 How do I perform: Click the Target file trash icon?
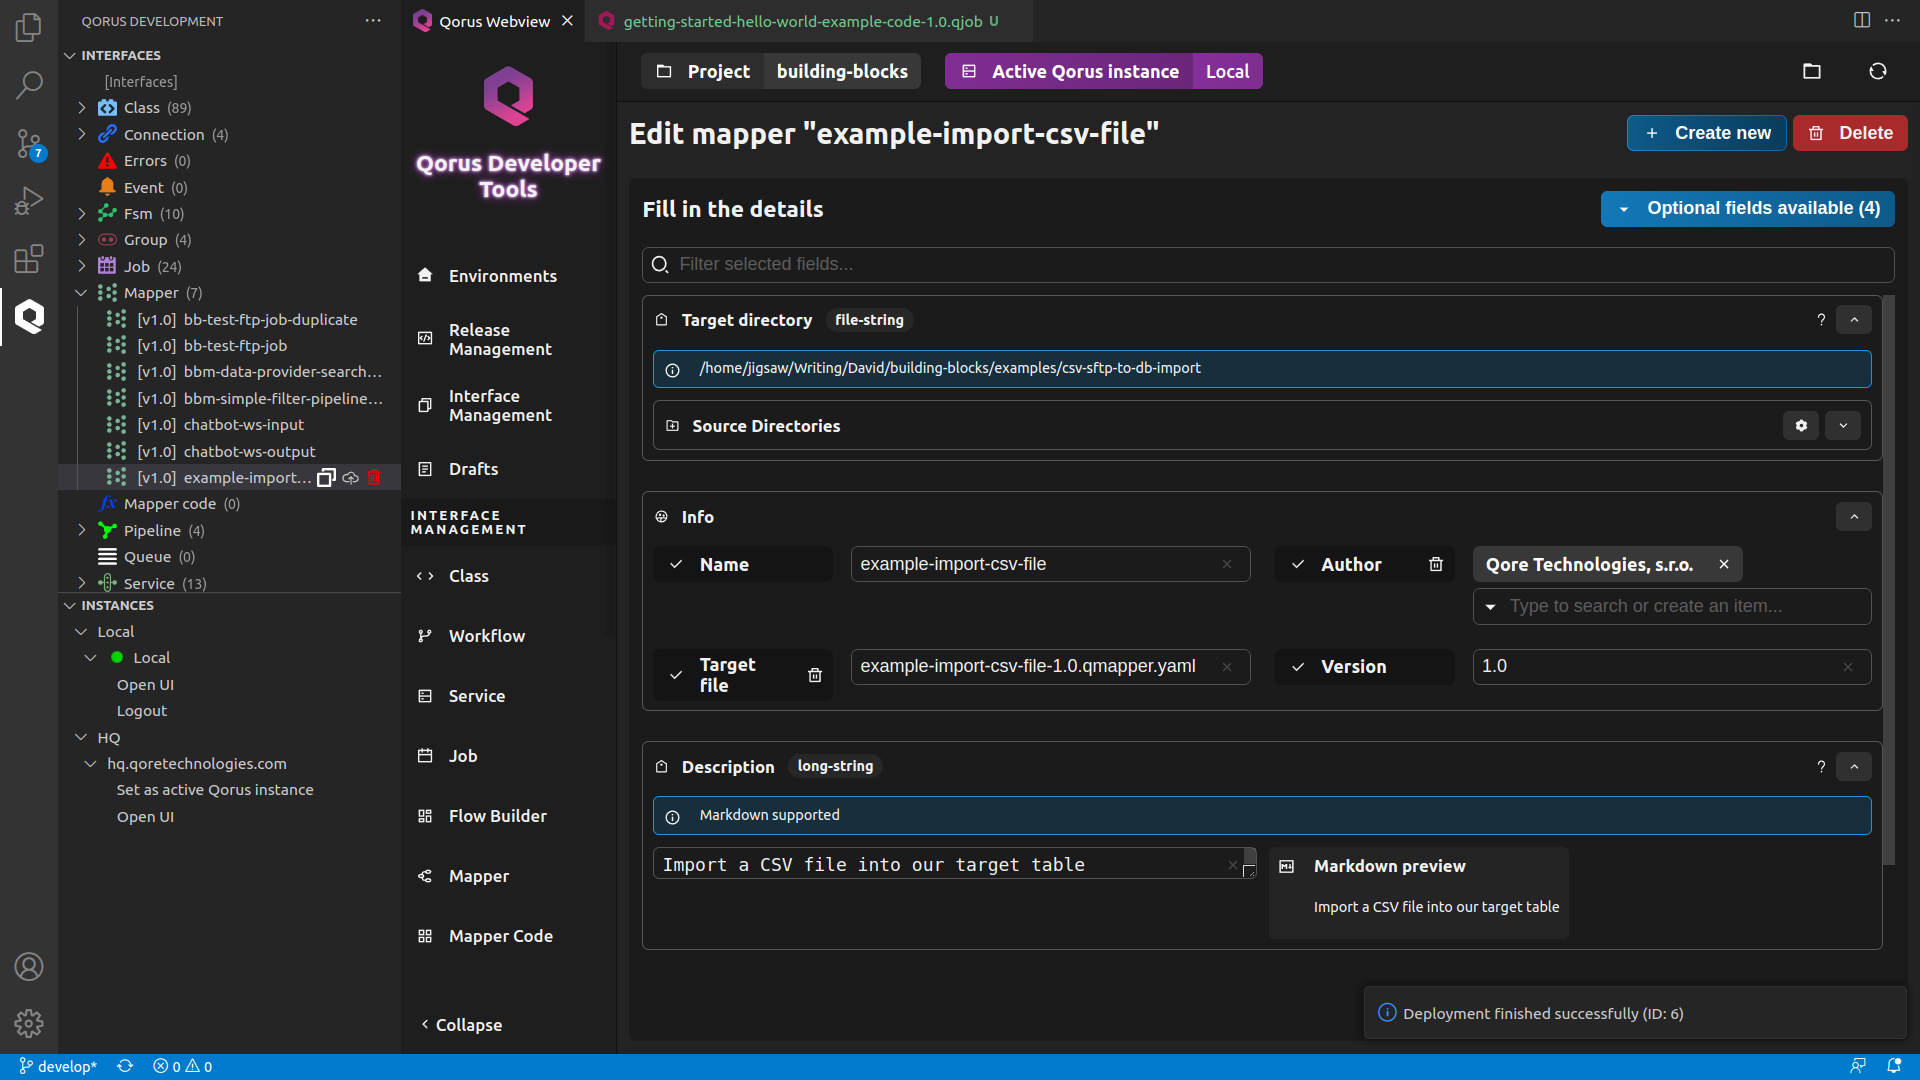coord(814,675)
